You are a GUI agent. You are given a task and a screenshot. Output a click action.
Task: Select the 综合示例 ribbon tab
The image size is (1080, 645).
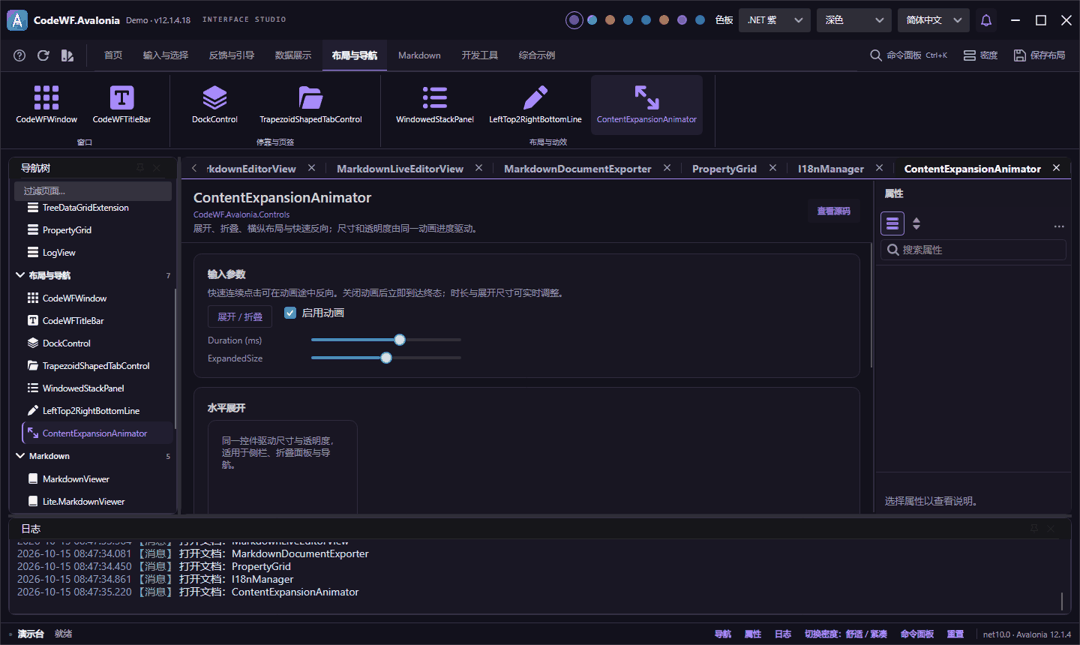point(537,55)
